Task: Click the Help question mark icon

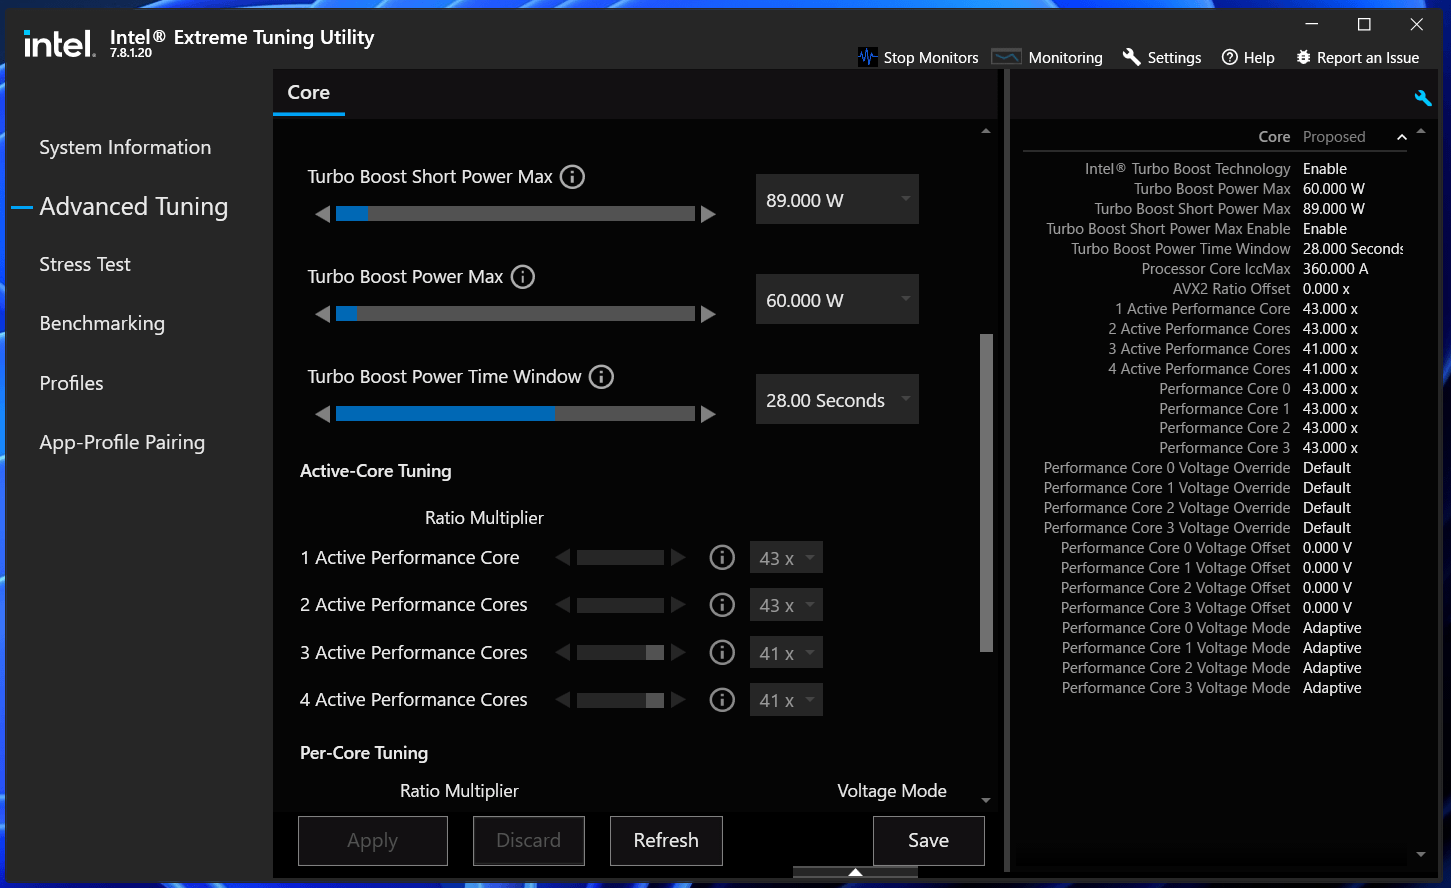Action: [x=1230, y=57]
